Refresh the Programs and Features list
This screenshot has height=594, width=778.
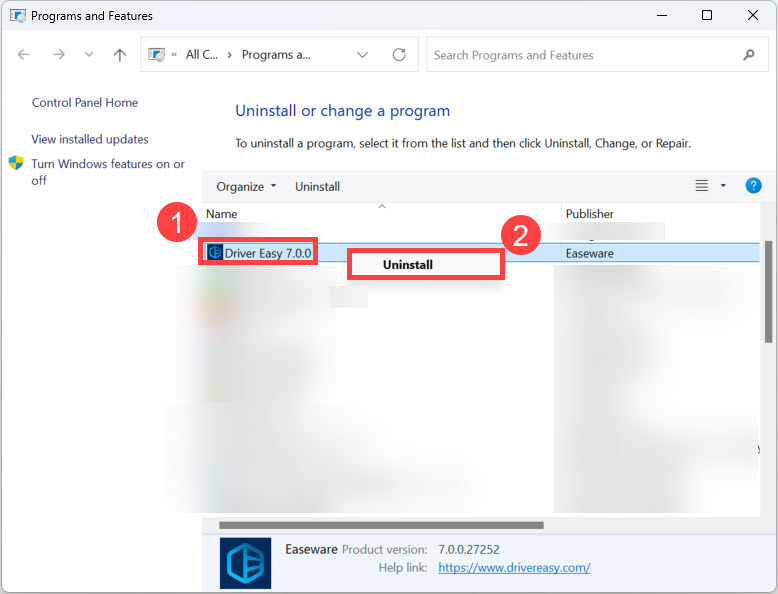tap(399, 55)
